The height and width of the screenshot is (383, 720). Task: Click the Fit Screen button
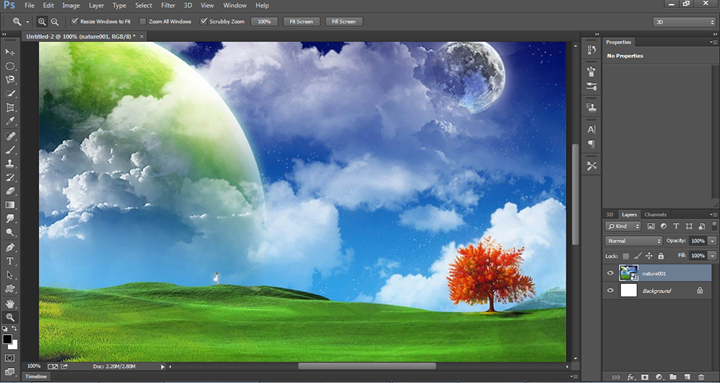pos(301,22)
